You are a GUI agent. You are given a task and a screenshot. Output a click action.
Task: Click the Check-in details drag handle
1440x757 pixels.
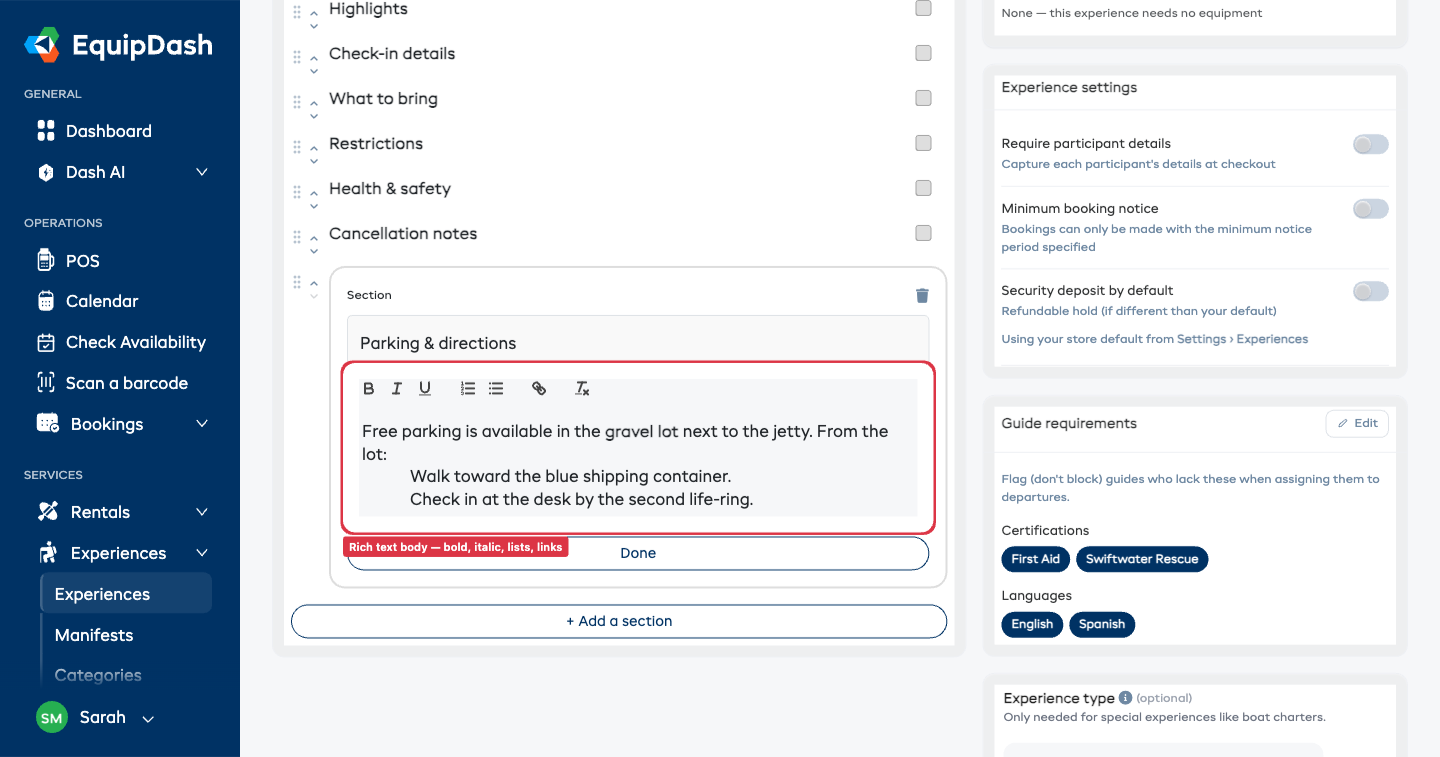coord(297,57)
